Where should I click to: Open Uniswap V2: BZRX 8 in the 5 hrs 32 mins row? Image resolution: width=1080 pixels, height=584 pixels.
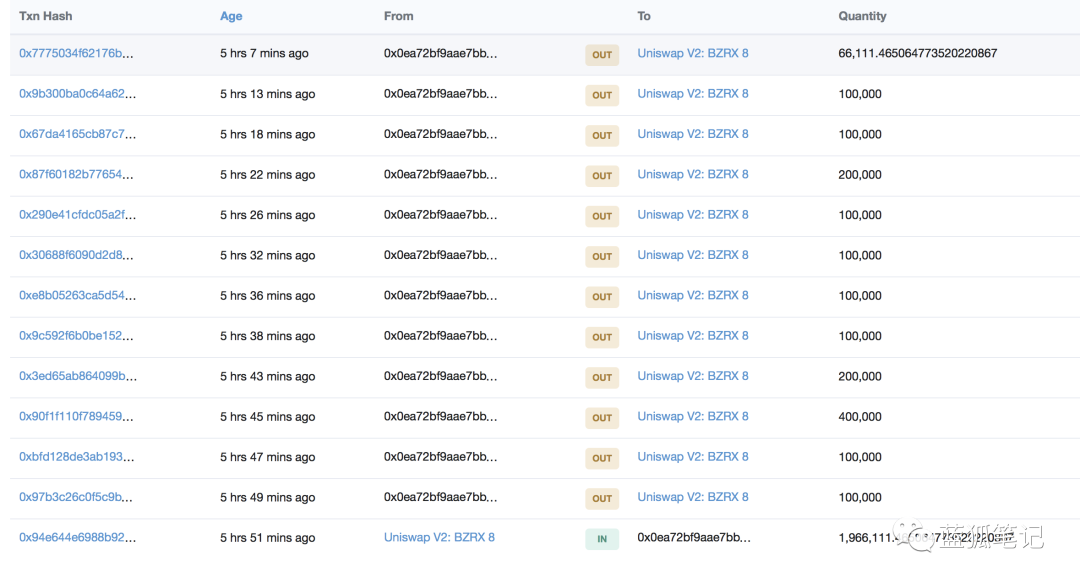(693, 255)
